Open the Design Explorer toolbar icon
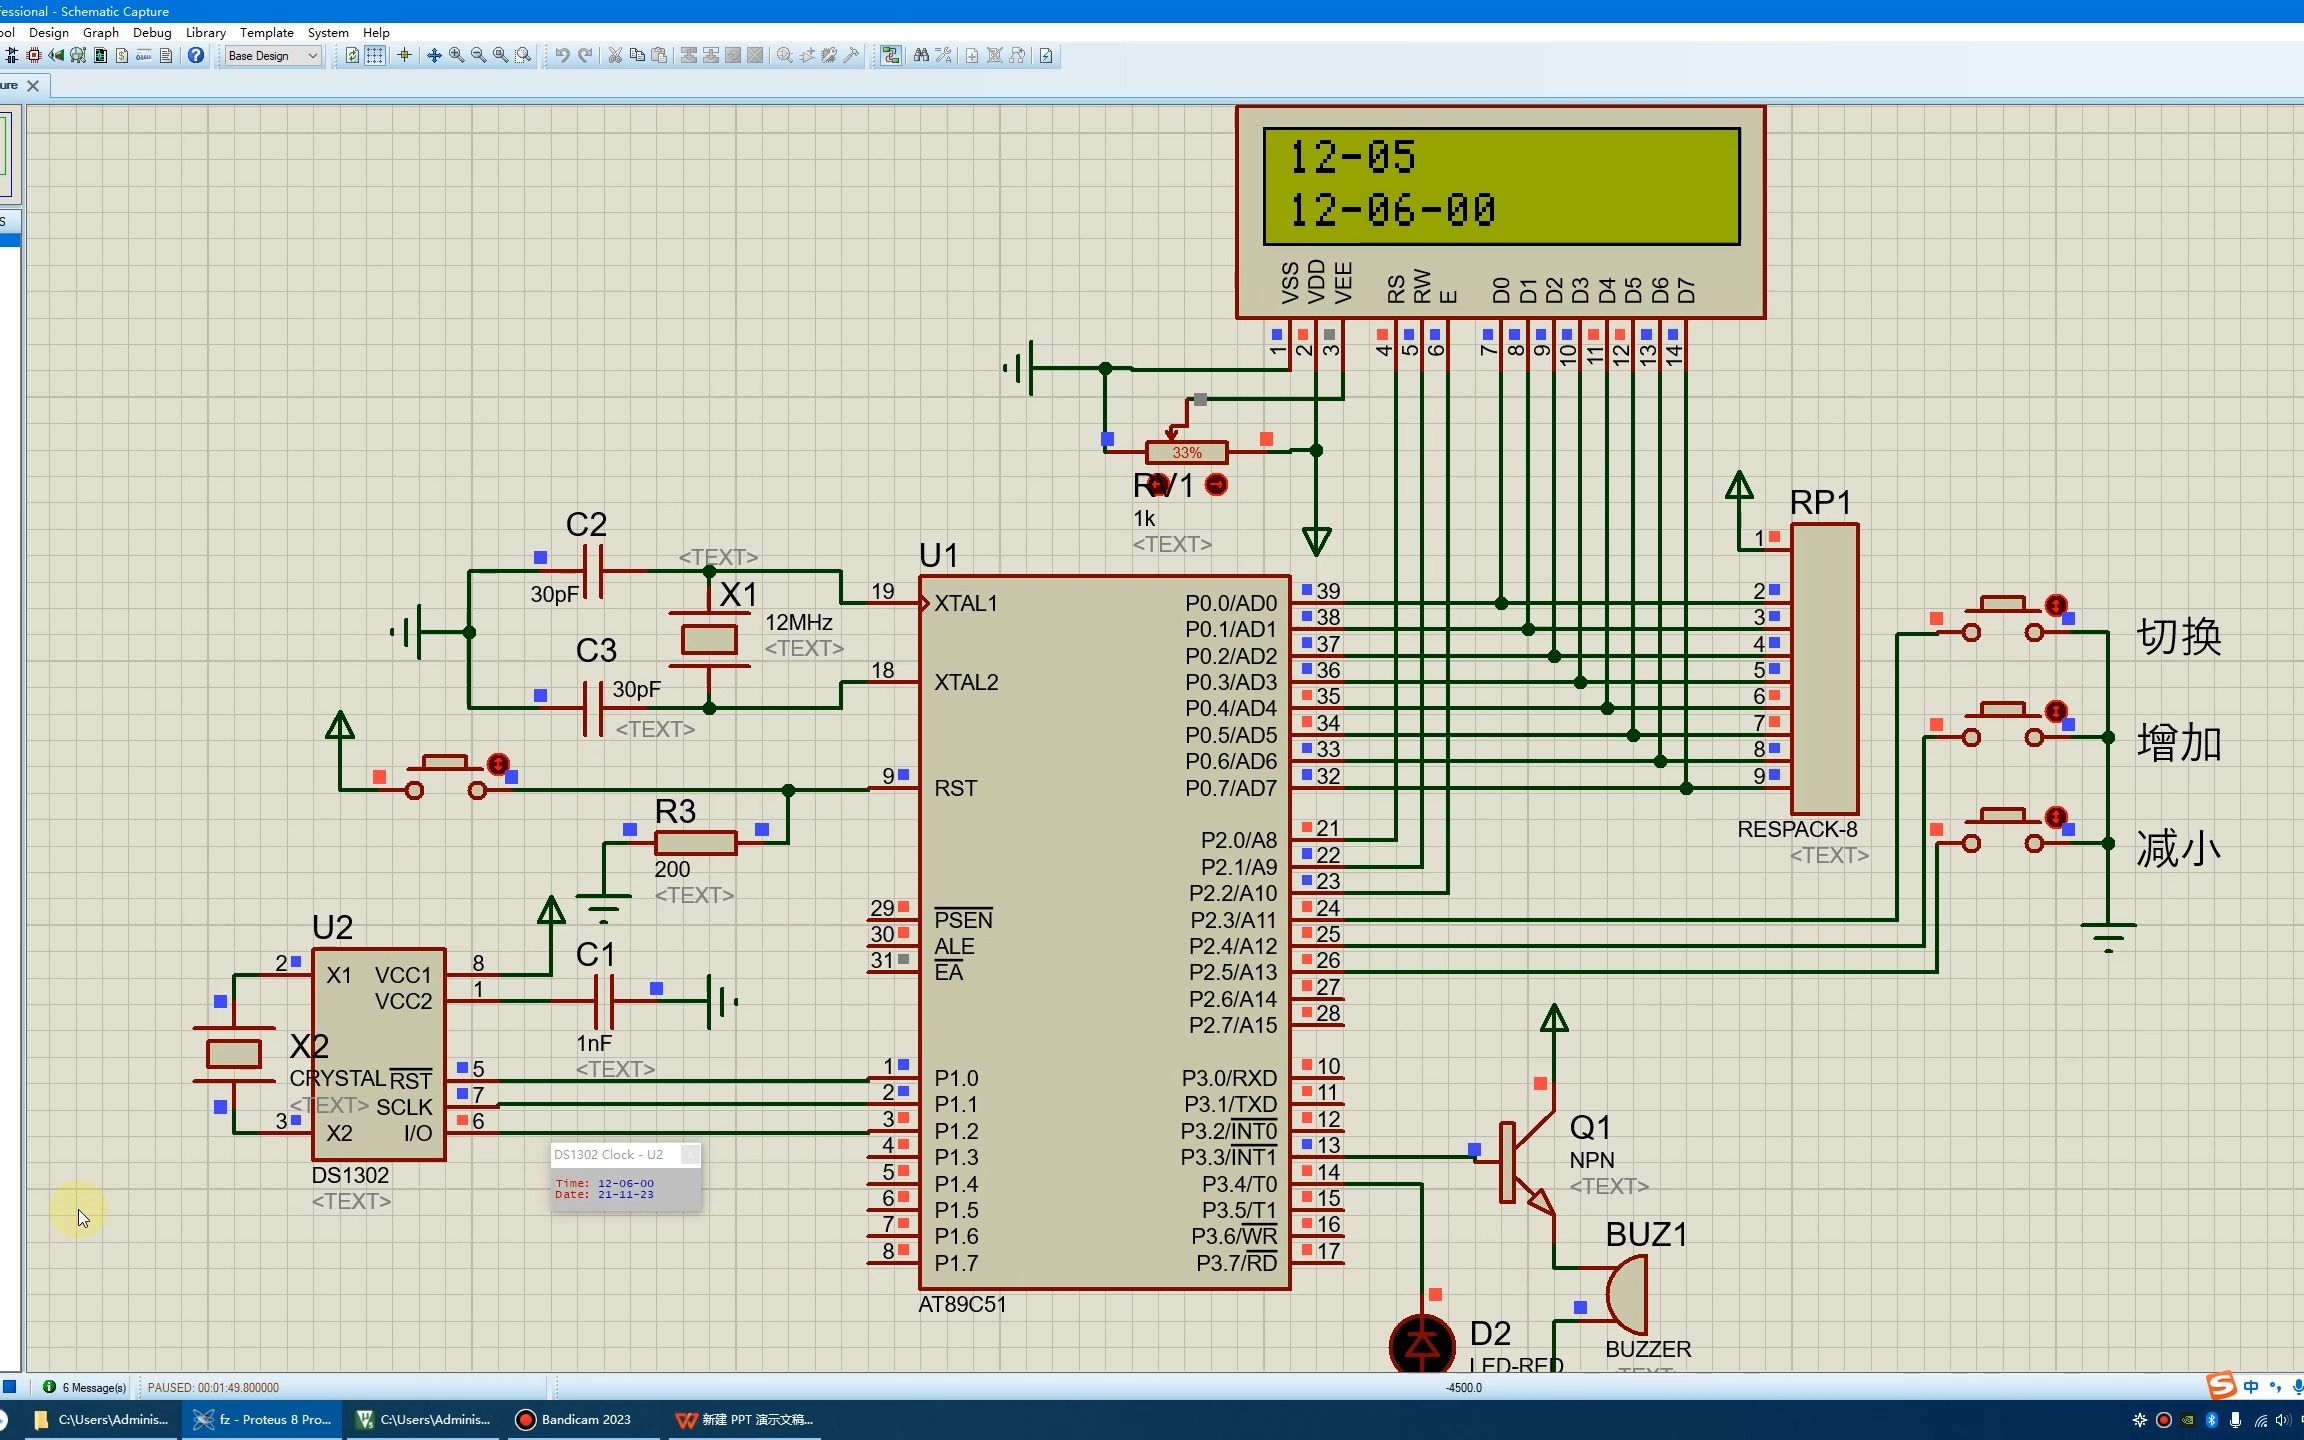 (100, 56)
